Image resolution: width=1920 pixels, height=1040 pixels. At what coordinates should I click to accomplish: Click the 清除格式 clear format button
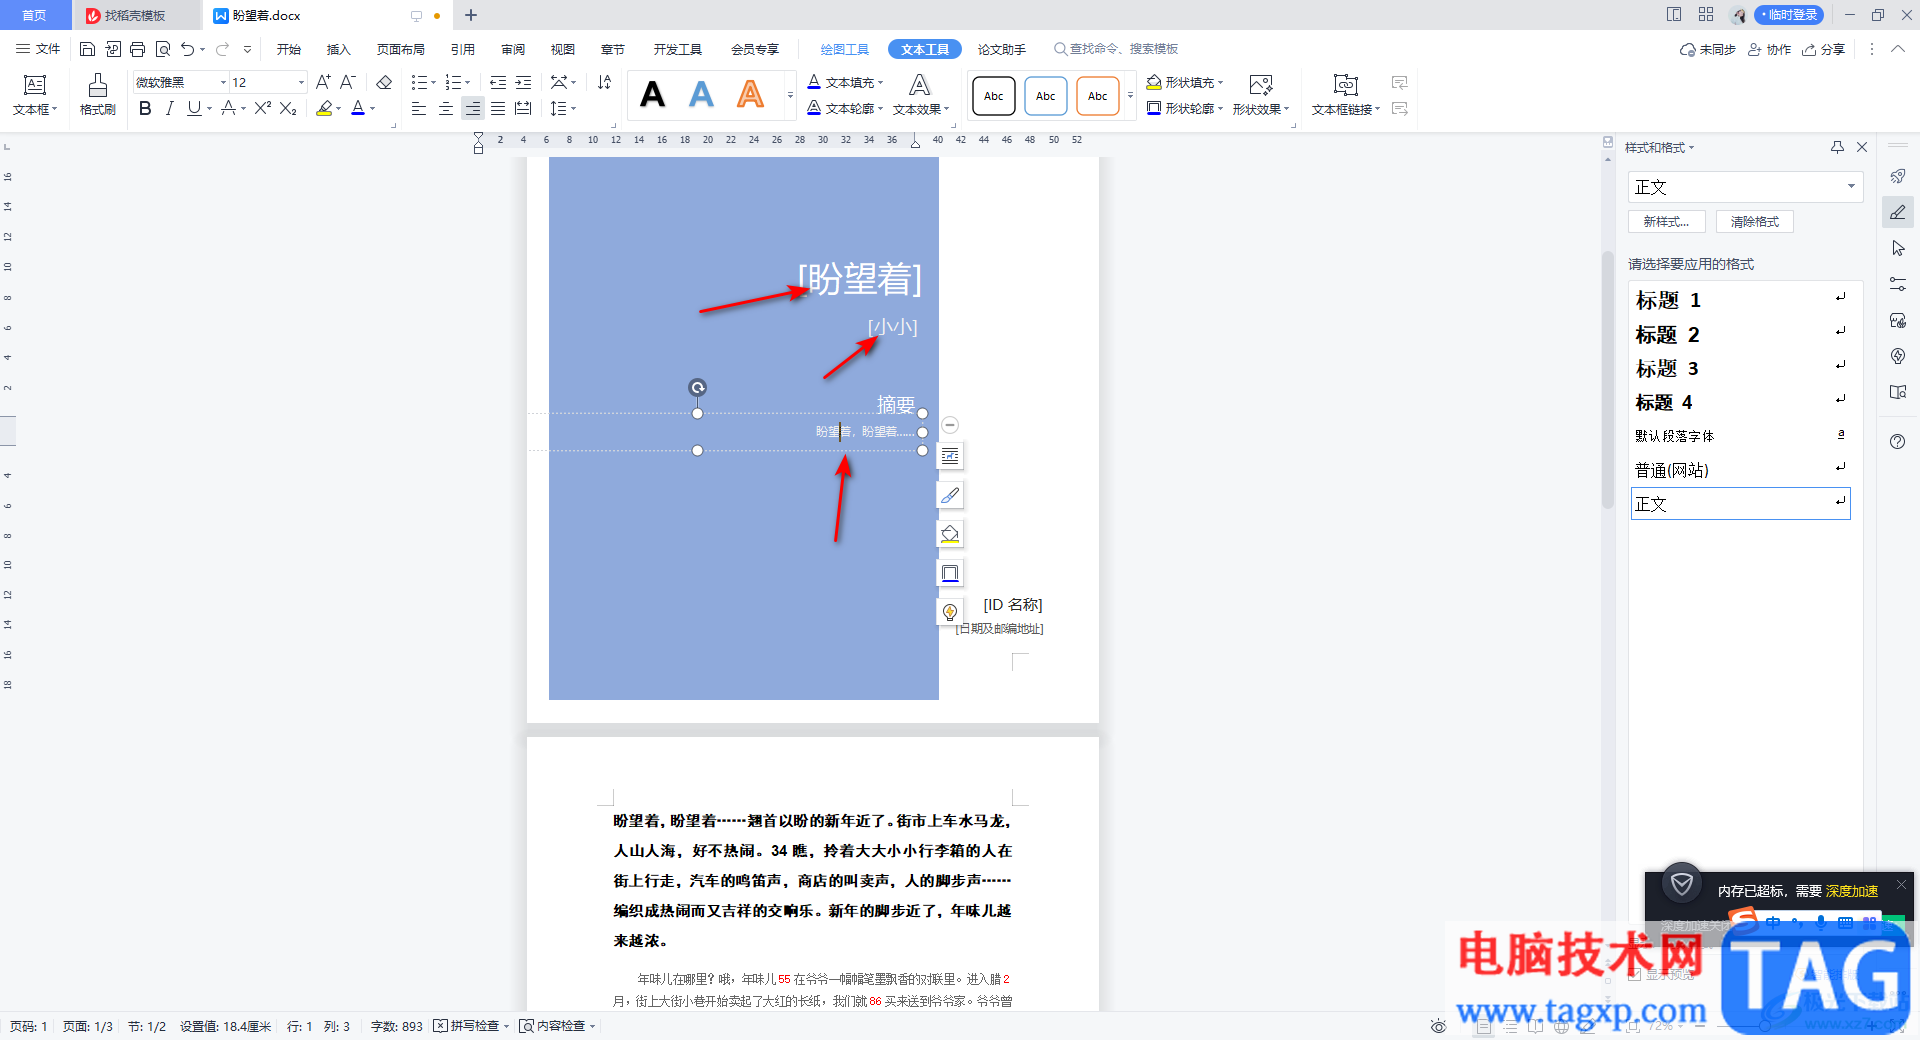click(x=1755, y=222)
